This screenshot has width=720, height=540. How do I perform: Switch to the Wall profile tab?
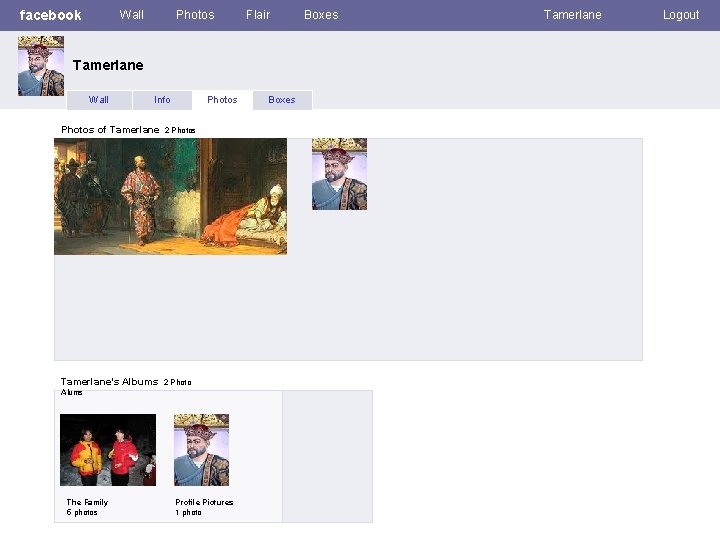99,100
